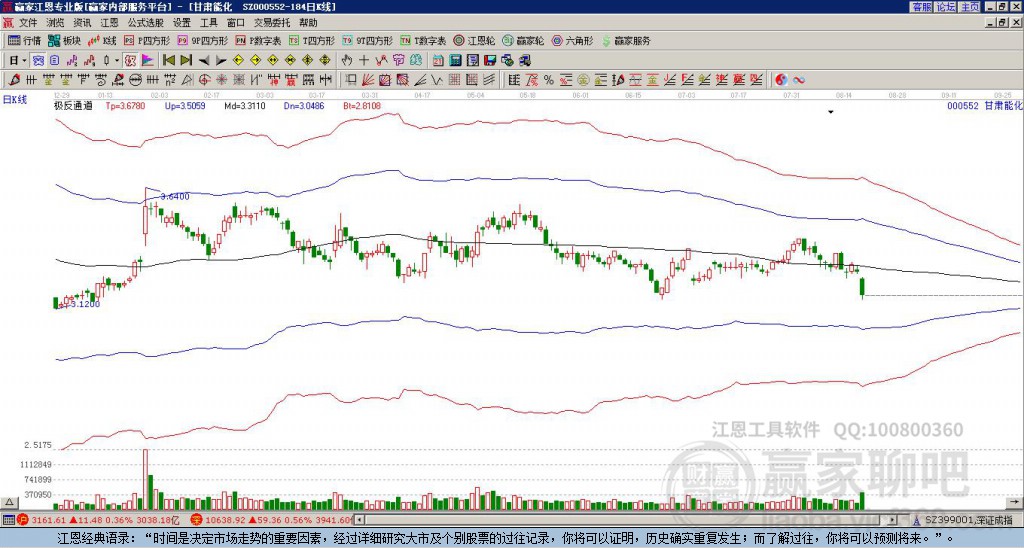1024x548 pixels.
Task: Click the yin-yang taiji icon
Action: tap(781, 80)
